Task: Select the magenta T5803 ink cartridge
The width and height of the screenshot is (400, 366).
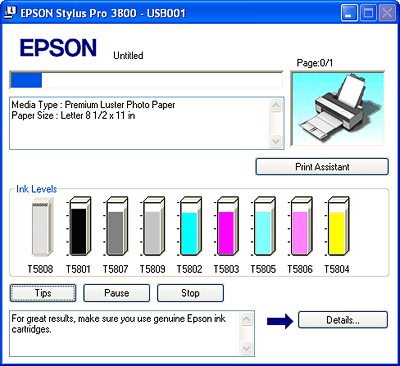Action: 227,227
